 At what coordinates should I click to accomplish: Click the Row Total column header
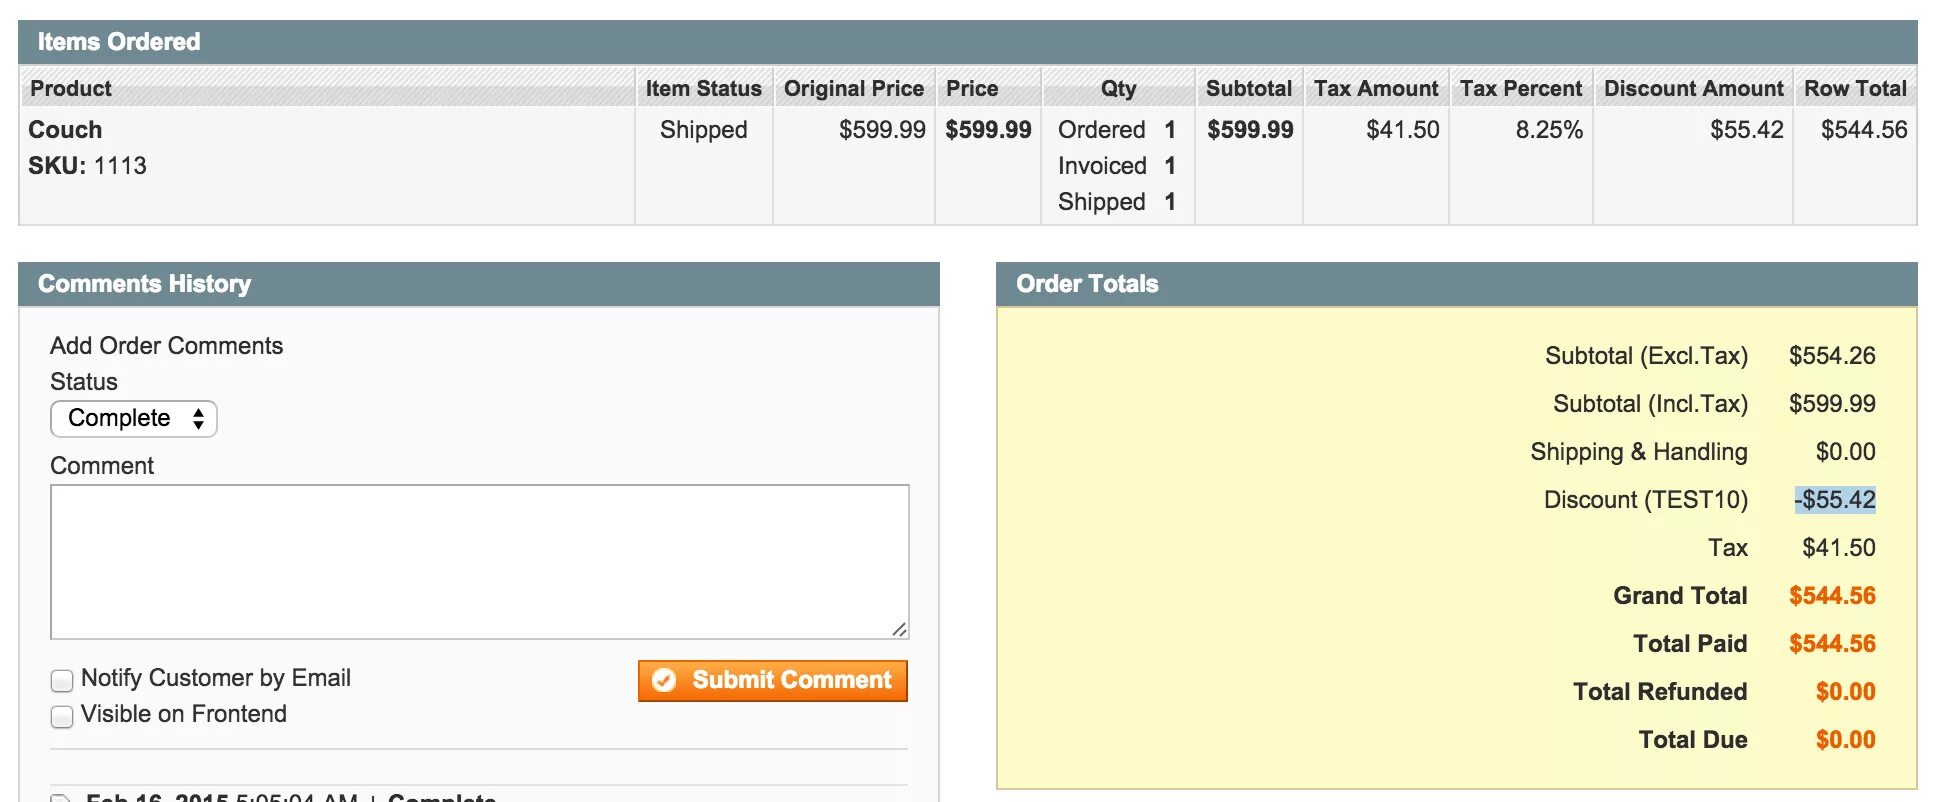[x=1855, y=88]
